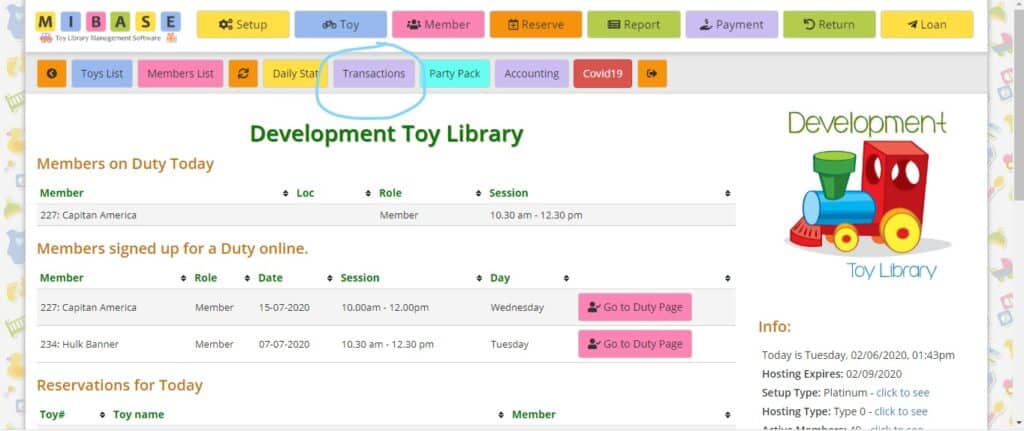The image size is (1024, 431).
Task: Sort online duty table by Day column
Action: coord(530,278)
